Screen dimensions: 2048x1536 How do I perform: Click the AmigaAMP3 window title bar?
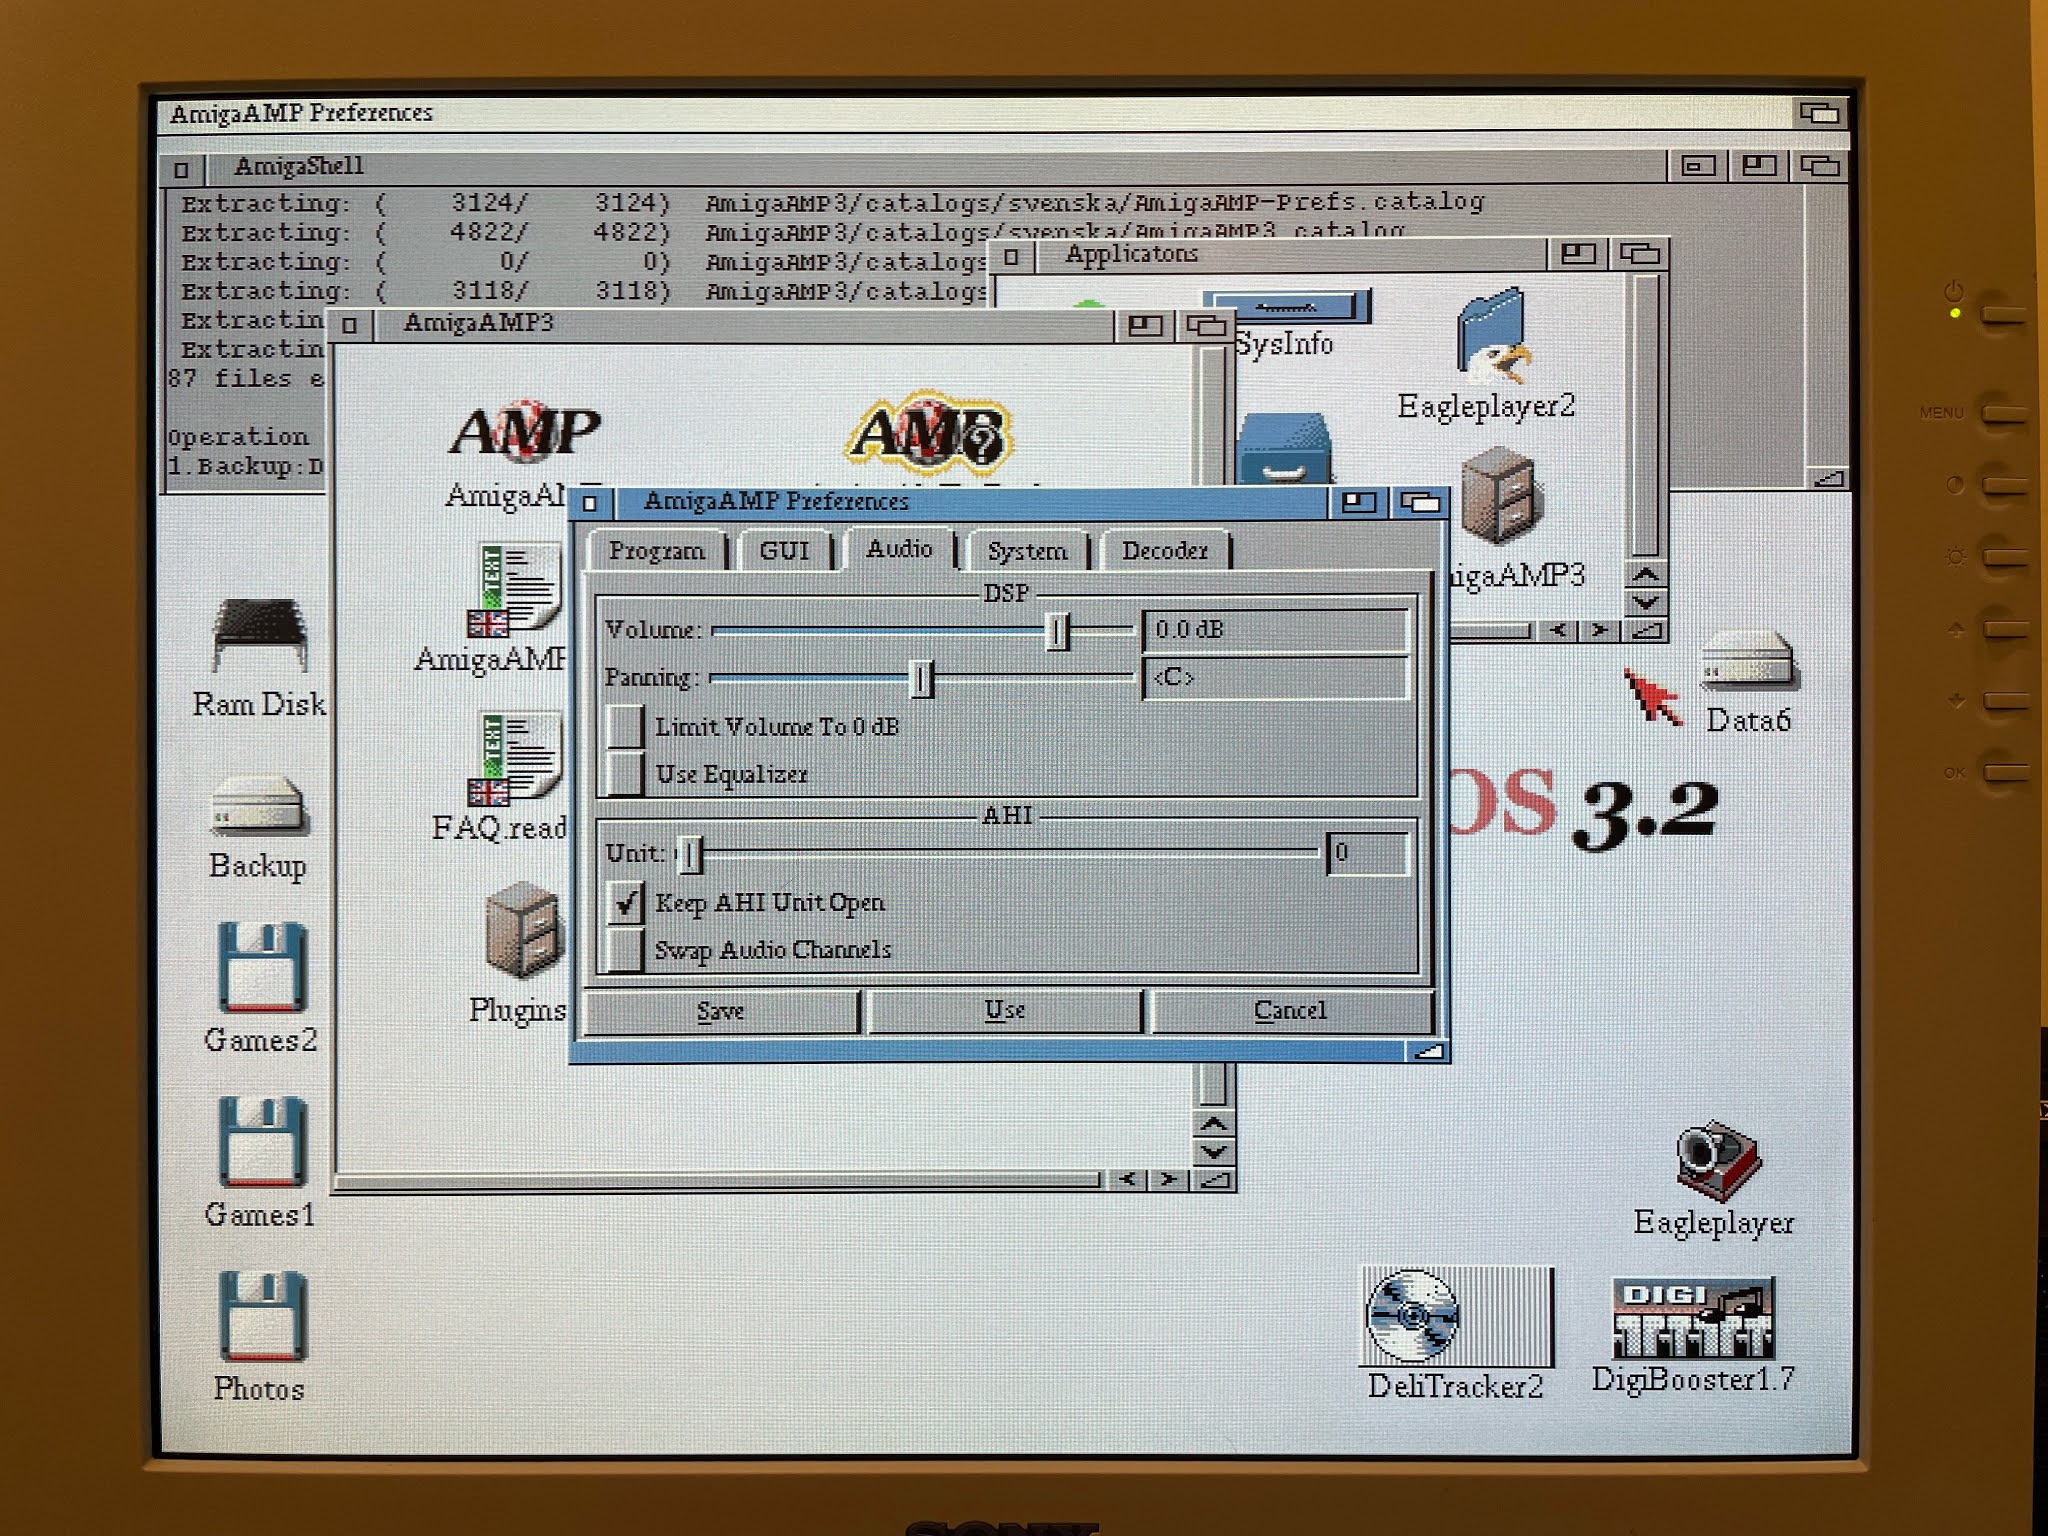pyautogui.click(x=744, y=325)
